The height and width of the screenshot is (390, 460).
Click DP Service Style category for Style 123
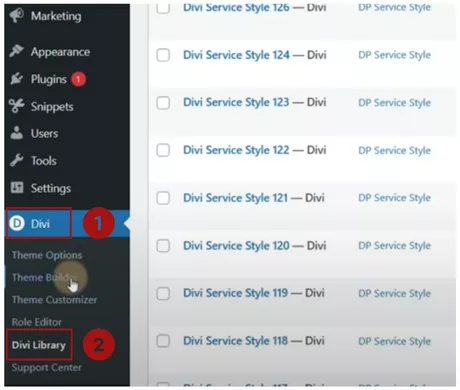point(395,103)
